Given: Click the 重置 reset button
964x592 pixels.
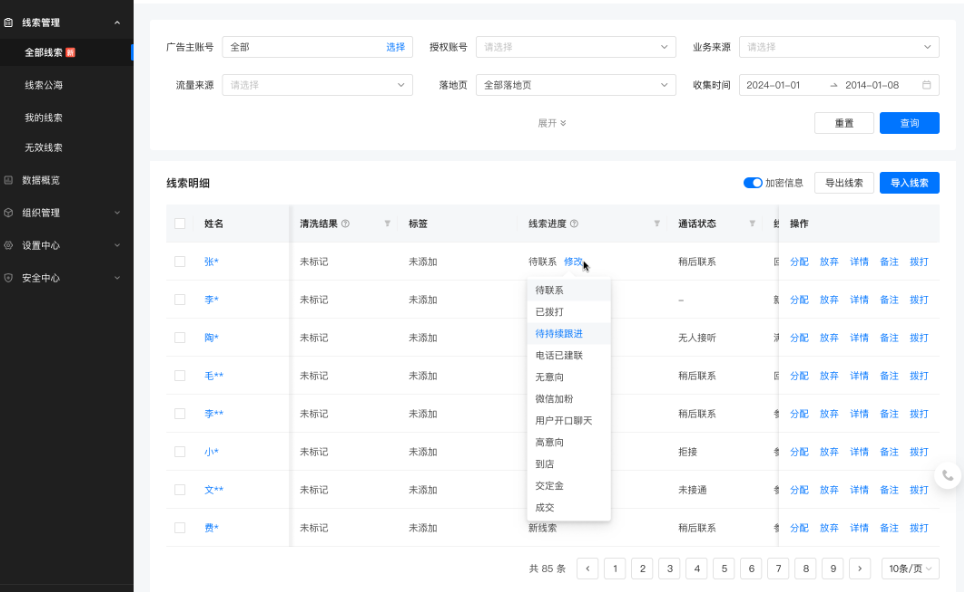Looking at the screenshot, I should click(844, 123).
